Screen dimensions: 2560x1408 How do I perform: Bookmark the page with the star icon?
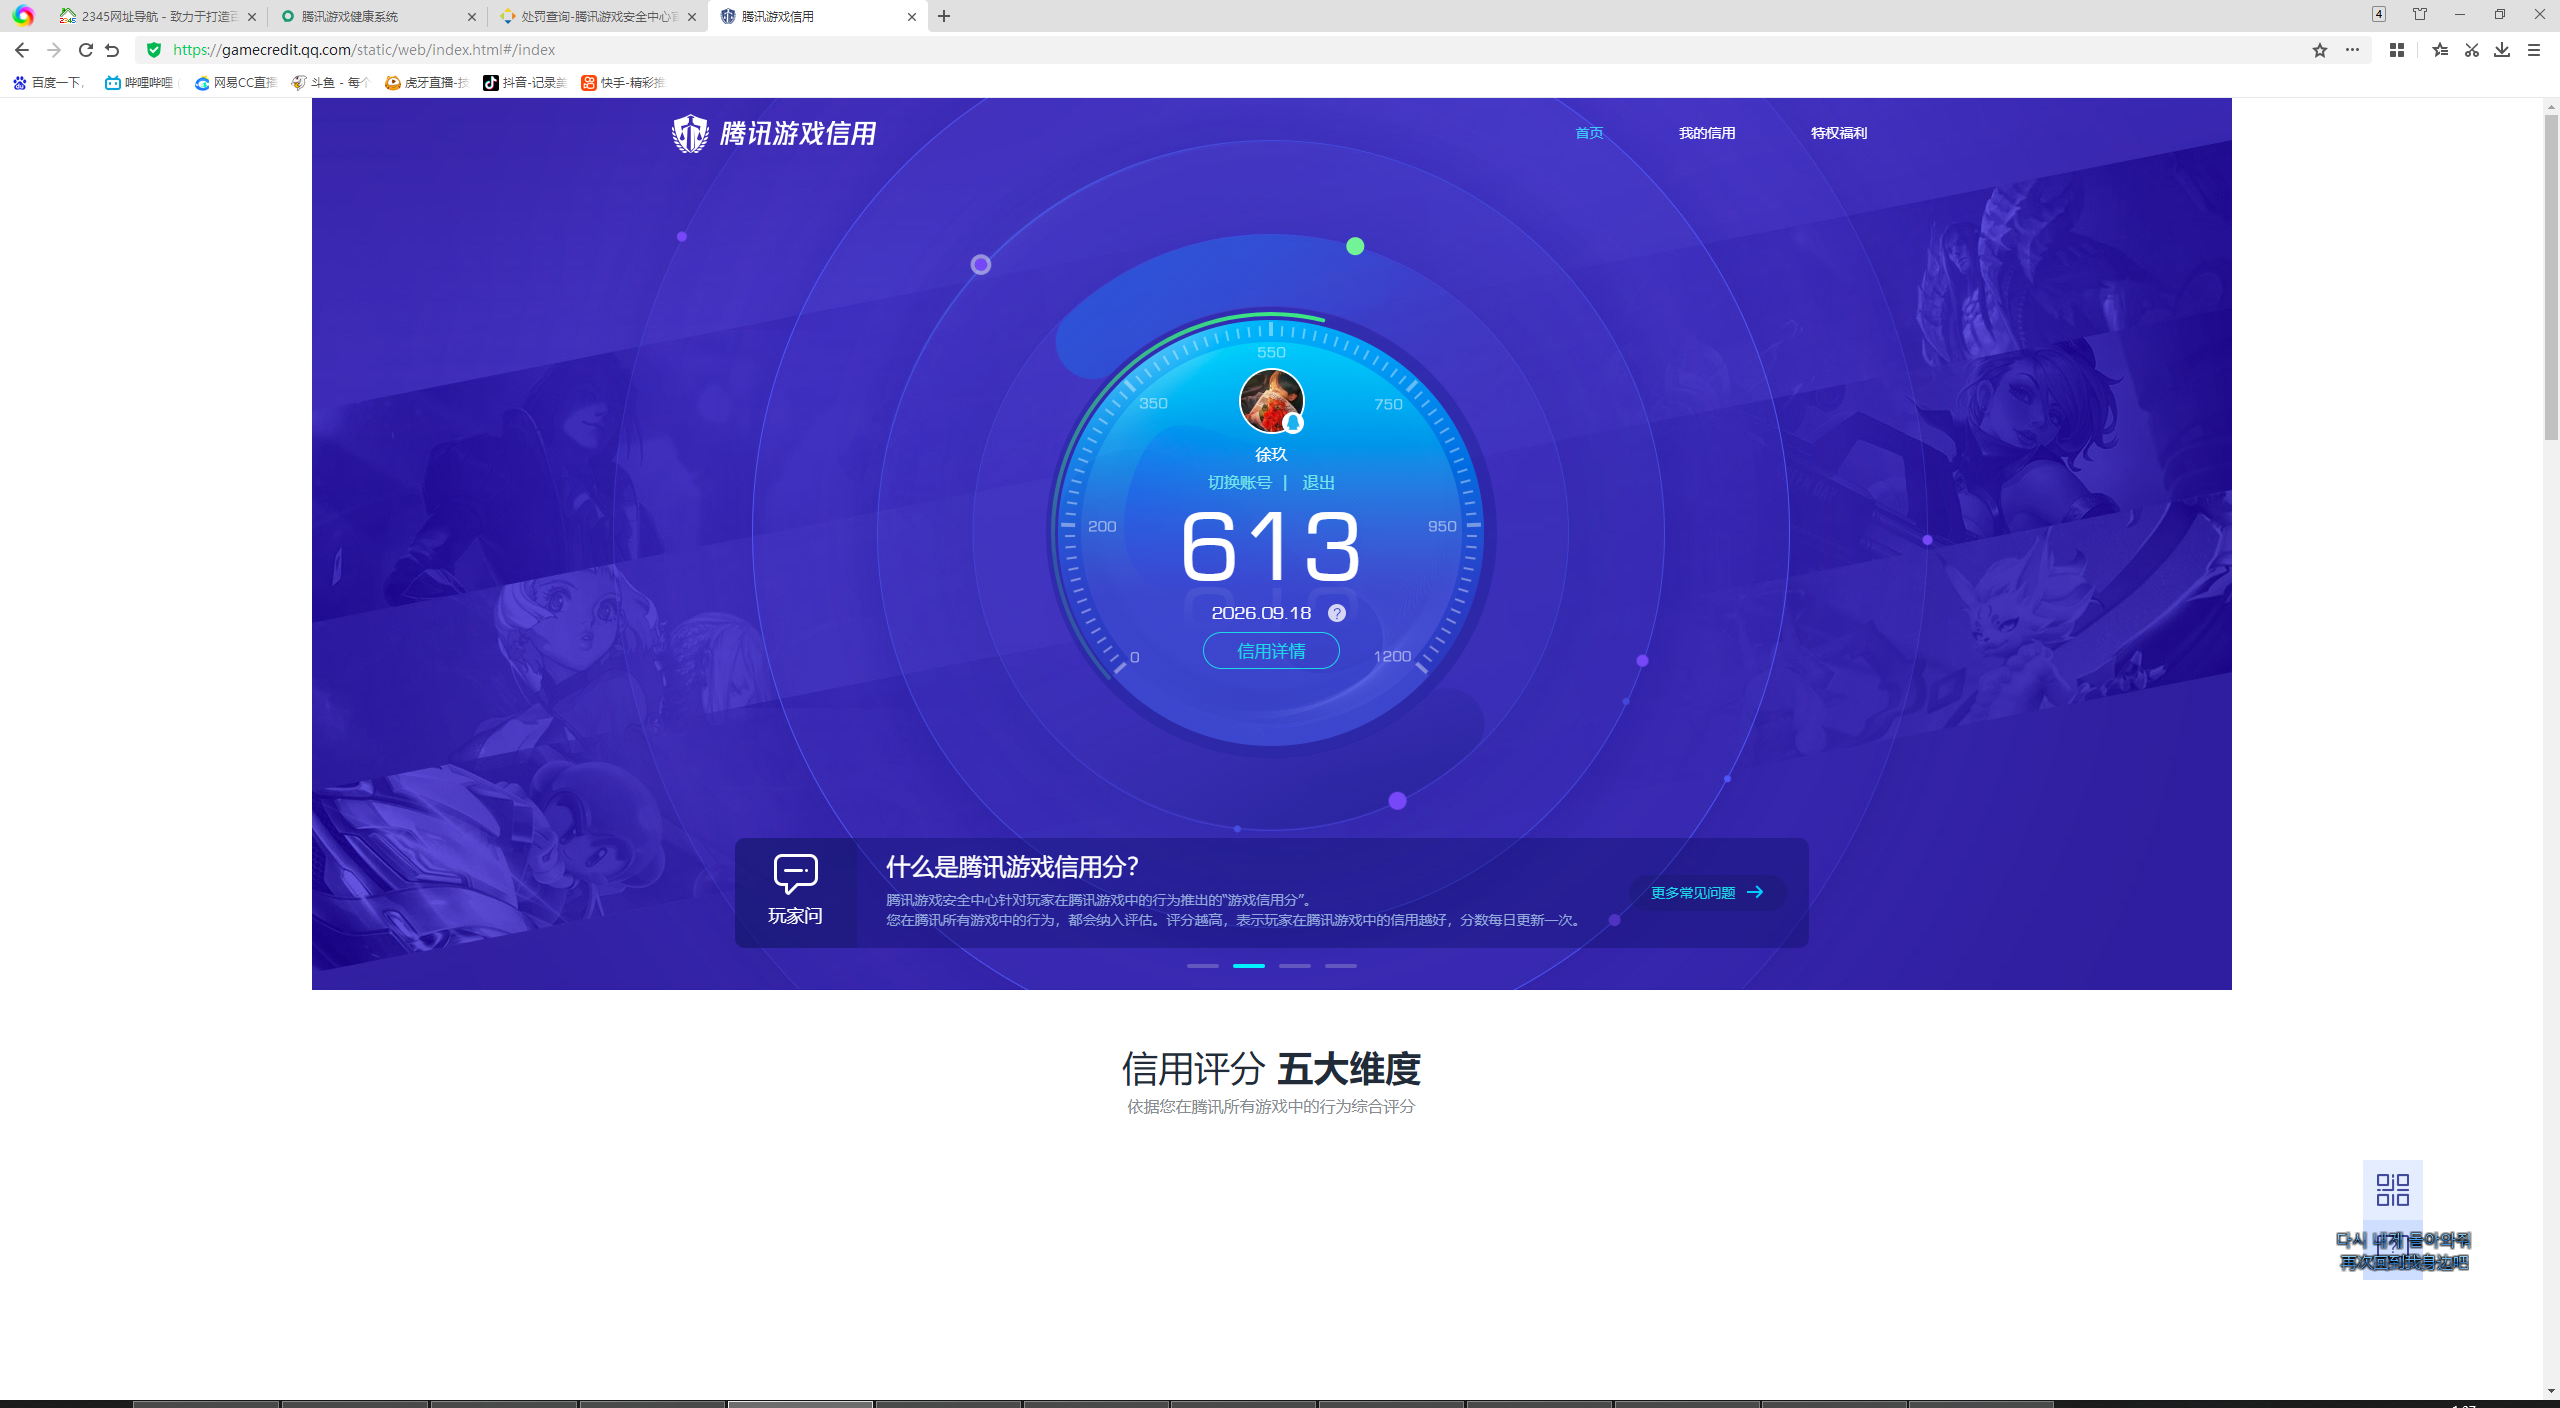[2320, 50]
